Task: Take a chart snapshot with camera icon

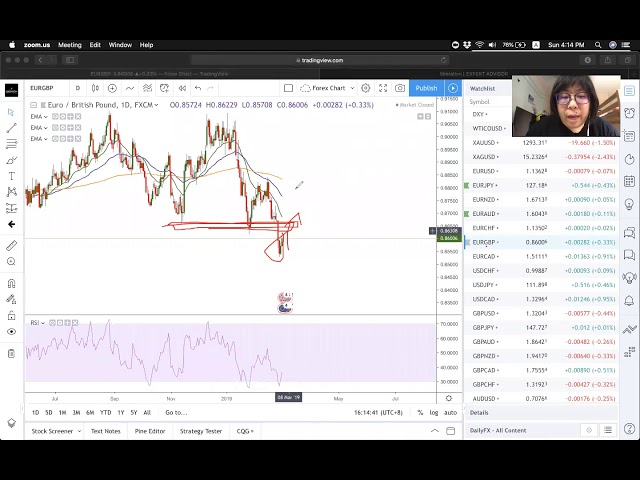Action: (400, 88)
